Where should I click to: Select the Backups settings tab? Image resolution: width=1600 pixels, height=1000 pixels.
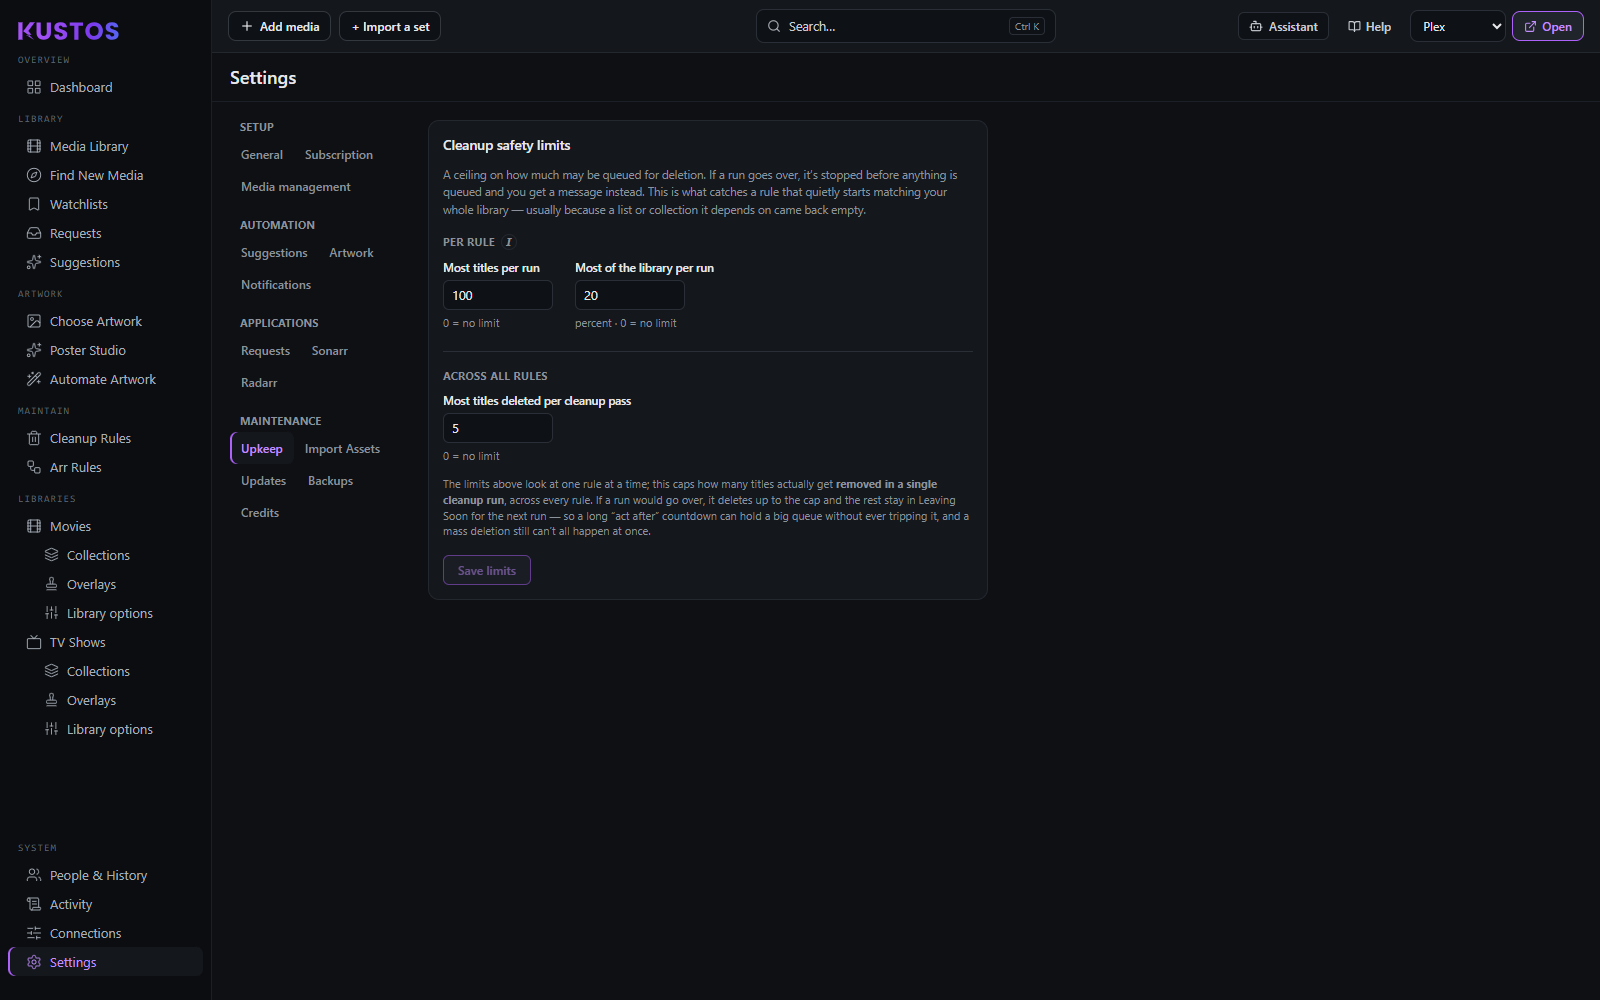(x=330, y=481)
